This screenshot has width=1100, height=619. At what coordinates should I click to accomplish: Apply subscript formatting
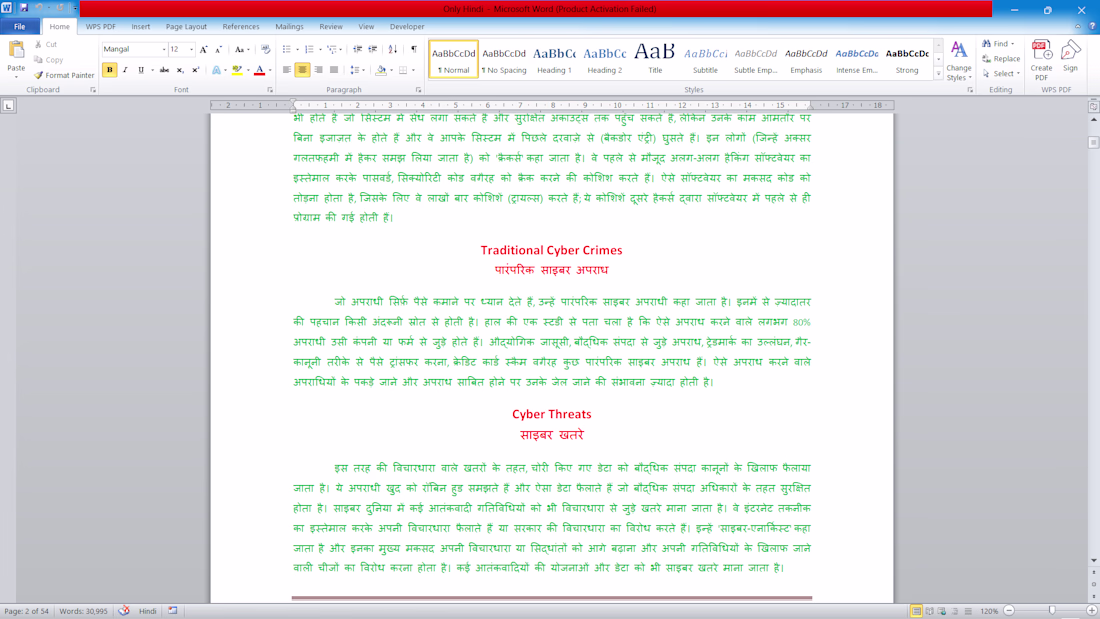pyautogui.click(x=180, y=70)
